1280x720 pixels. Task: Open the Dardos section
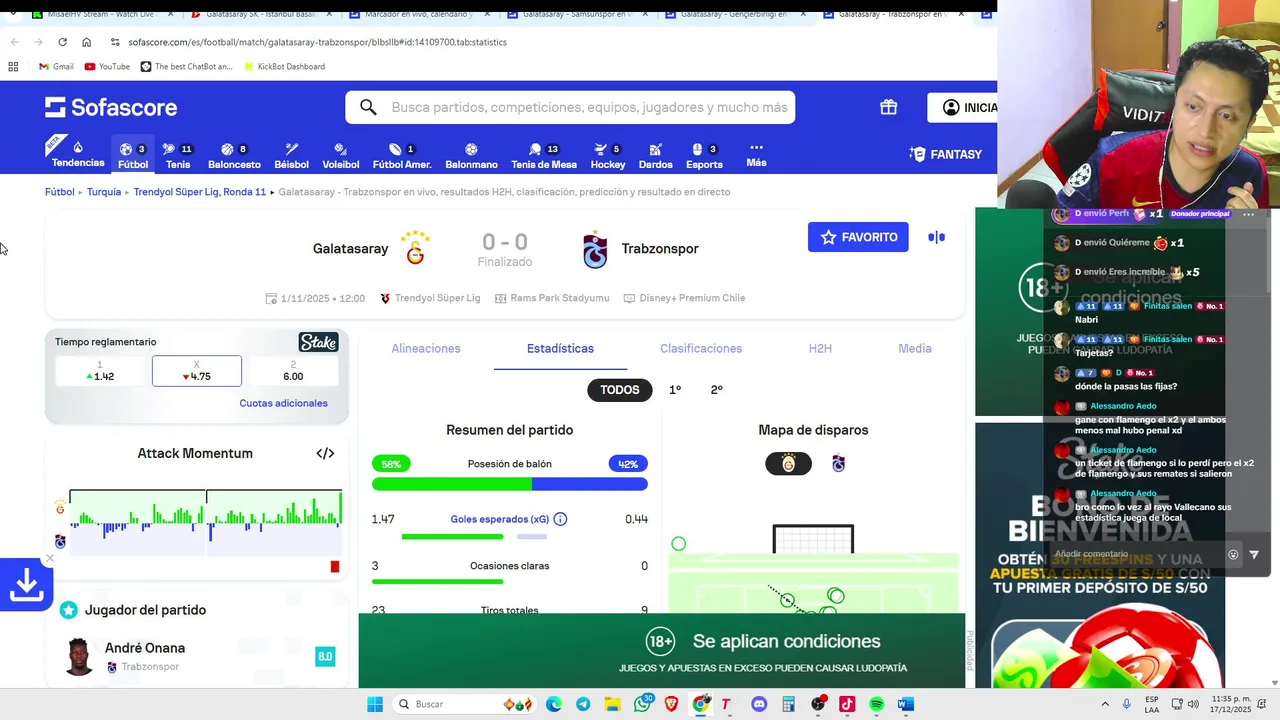[x=655, y=154]
